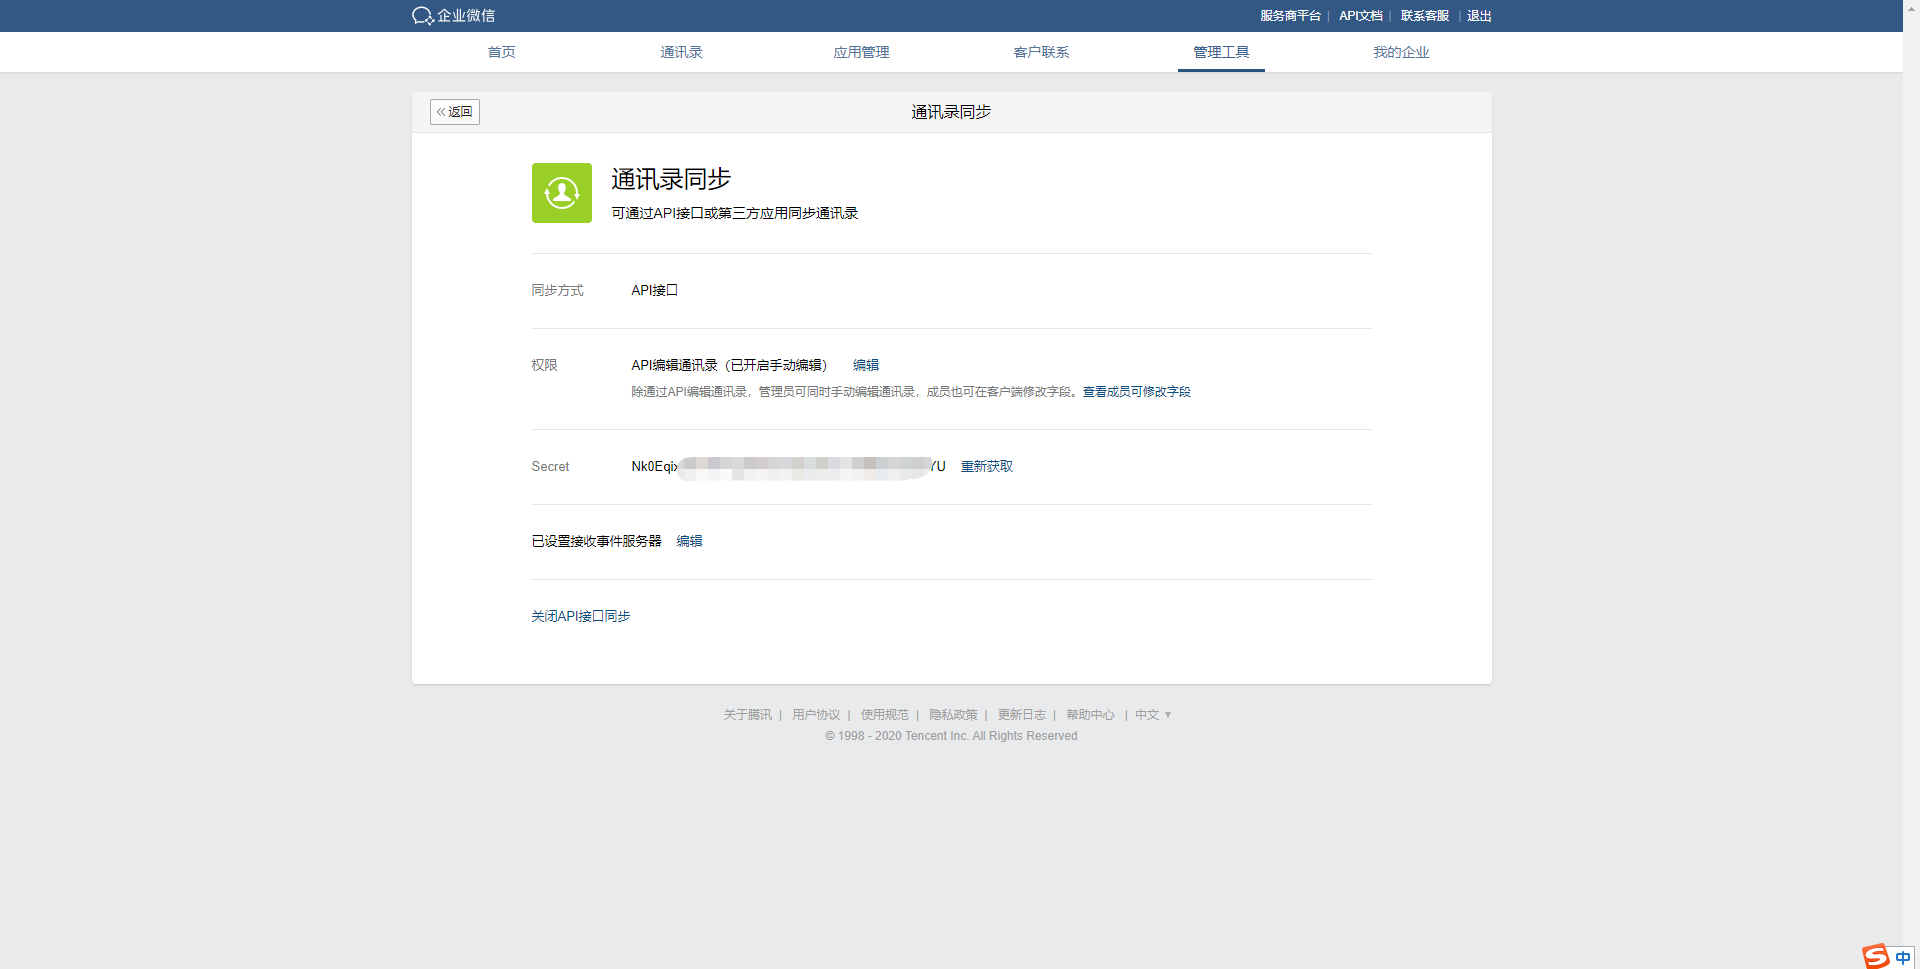Expand the 中文 language dropdown
This screenshot has width=1920, height=969.
1153,715
